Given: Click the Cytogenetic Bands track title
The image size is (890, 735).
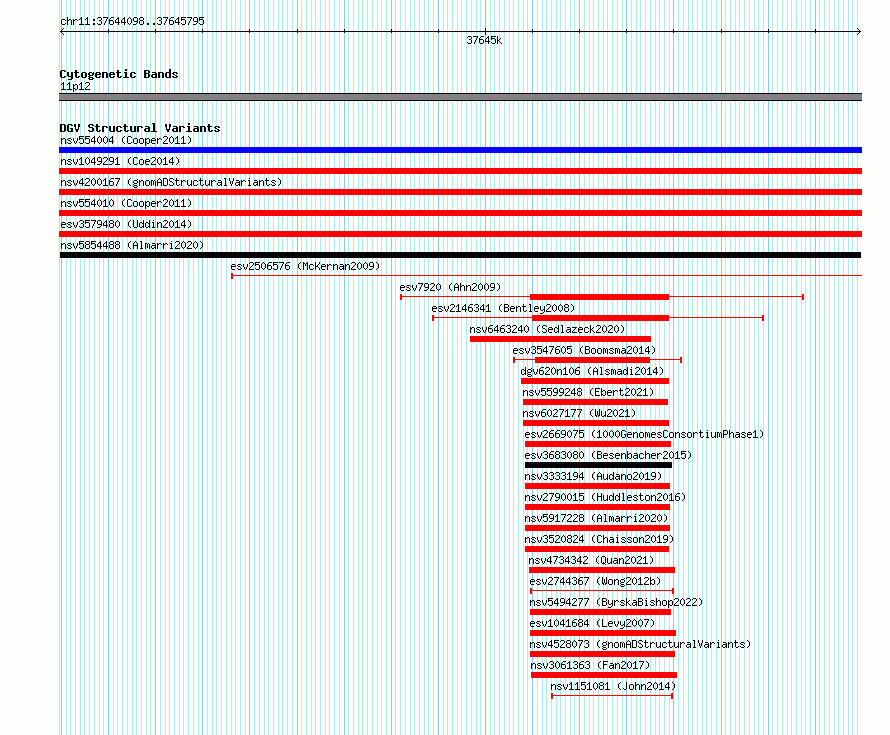Looking at the screenshot, I should click(x=119, y=74).
